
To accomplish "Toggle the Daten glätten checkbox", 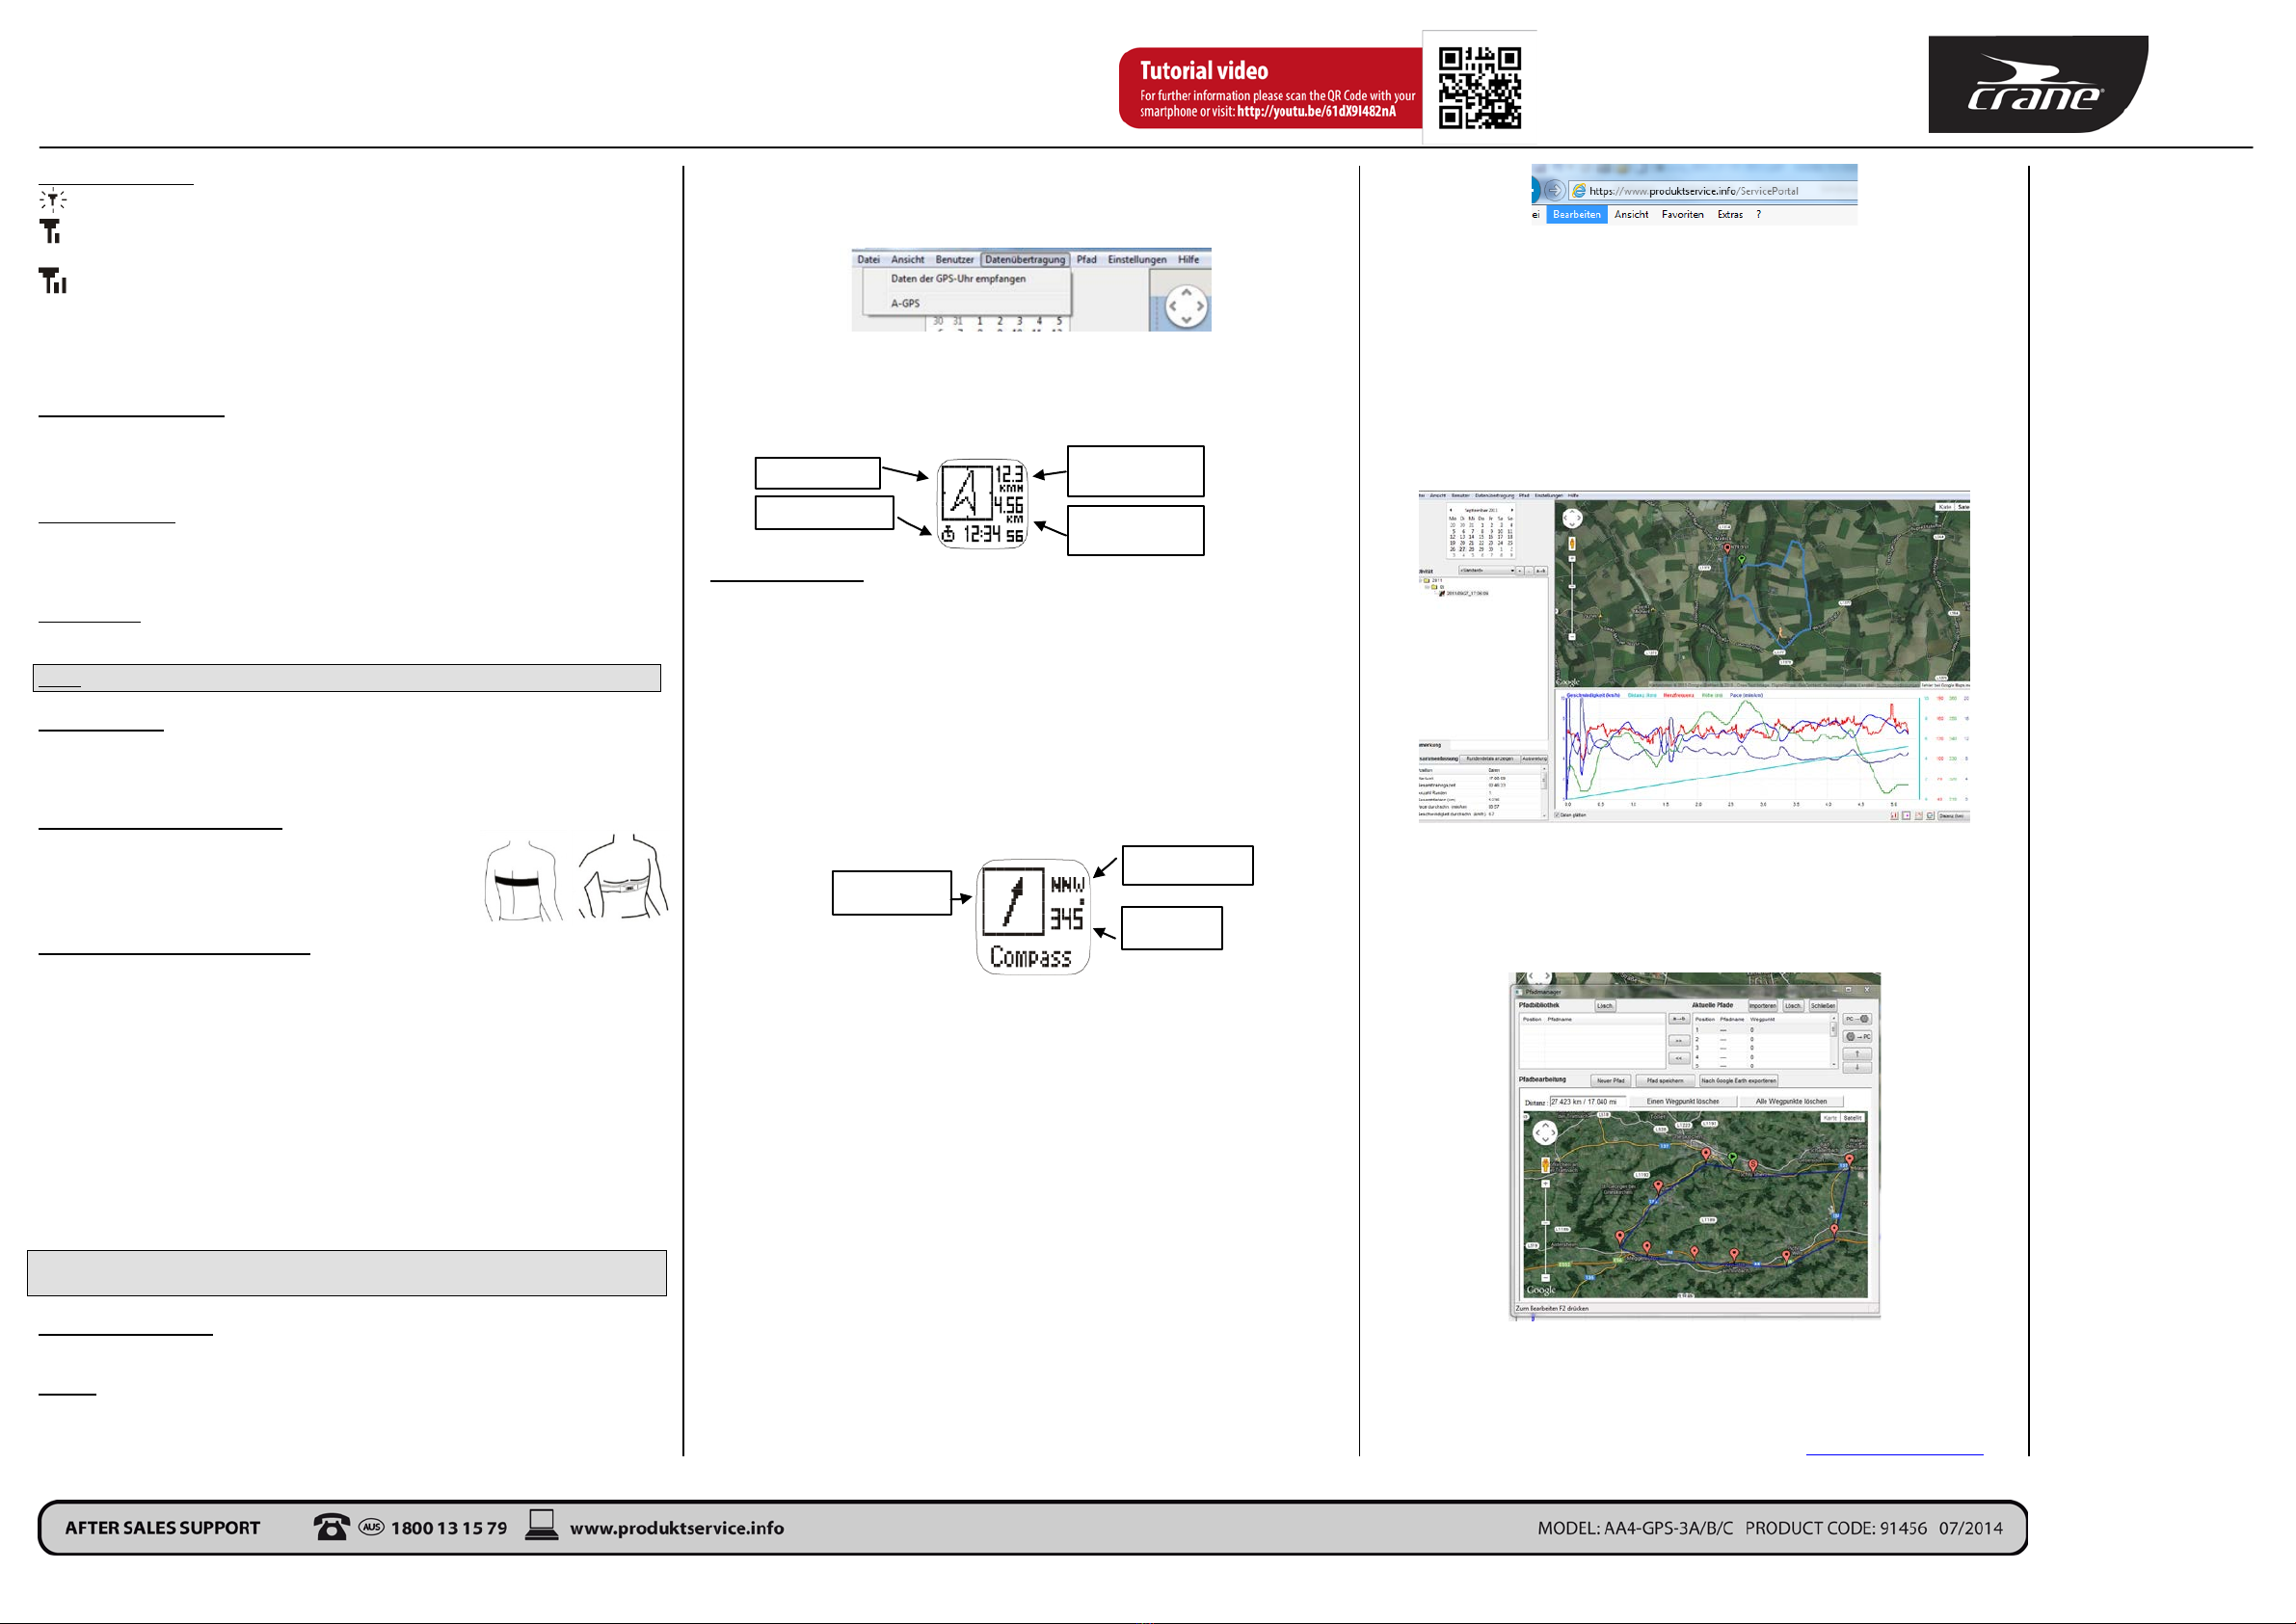I will click(1557, 815).
